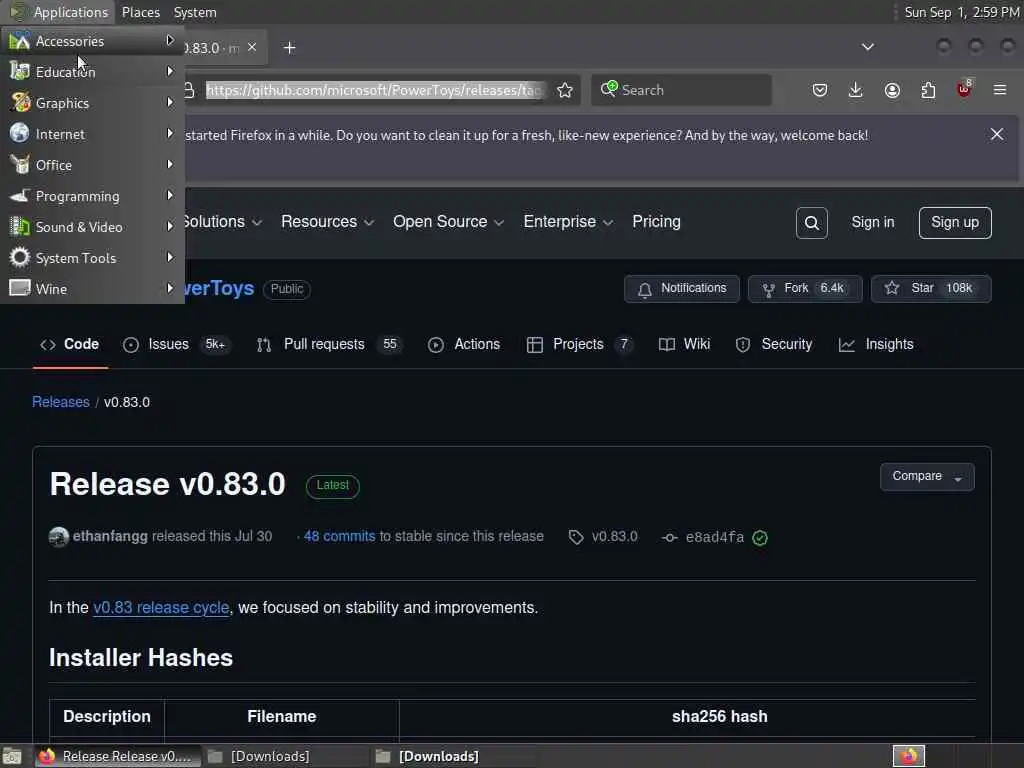This screenshot has width=1024, height=768.
Task: Expand the Open Source dropdown
Action: tap(448, 222)
